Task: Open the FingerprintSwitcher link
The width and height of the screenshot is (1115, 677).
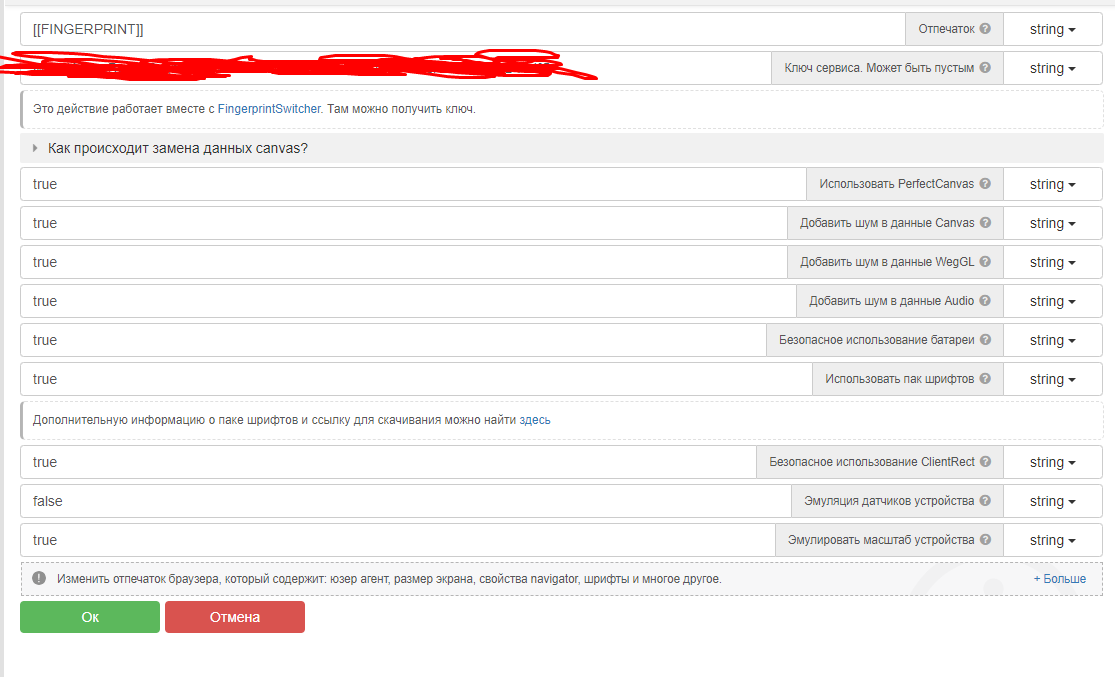Action: pos(269,109)
